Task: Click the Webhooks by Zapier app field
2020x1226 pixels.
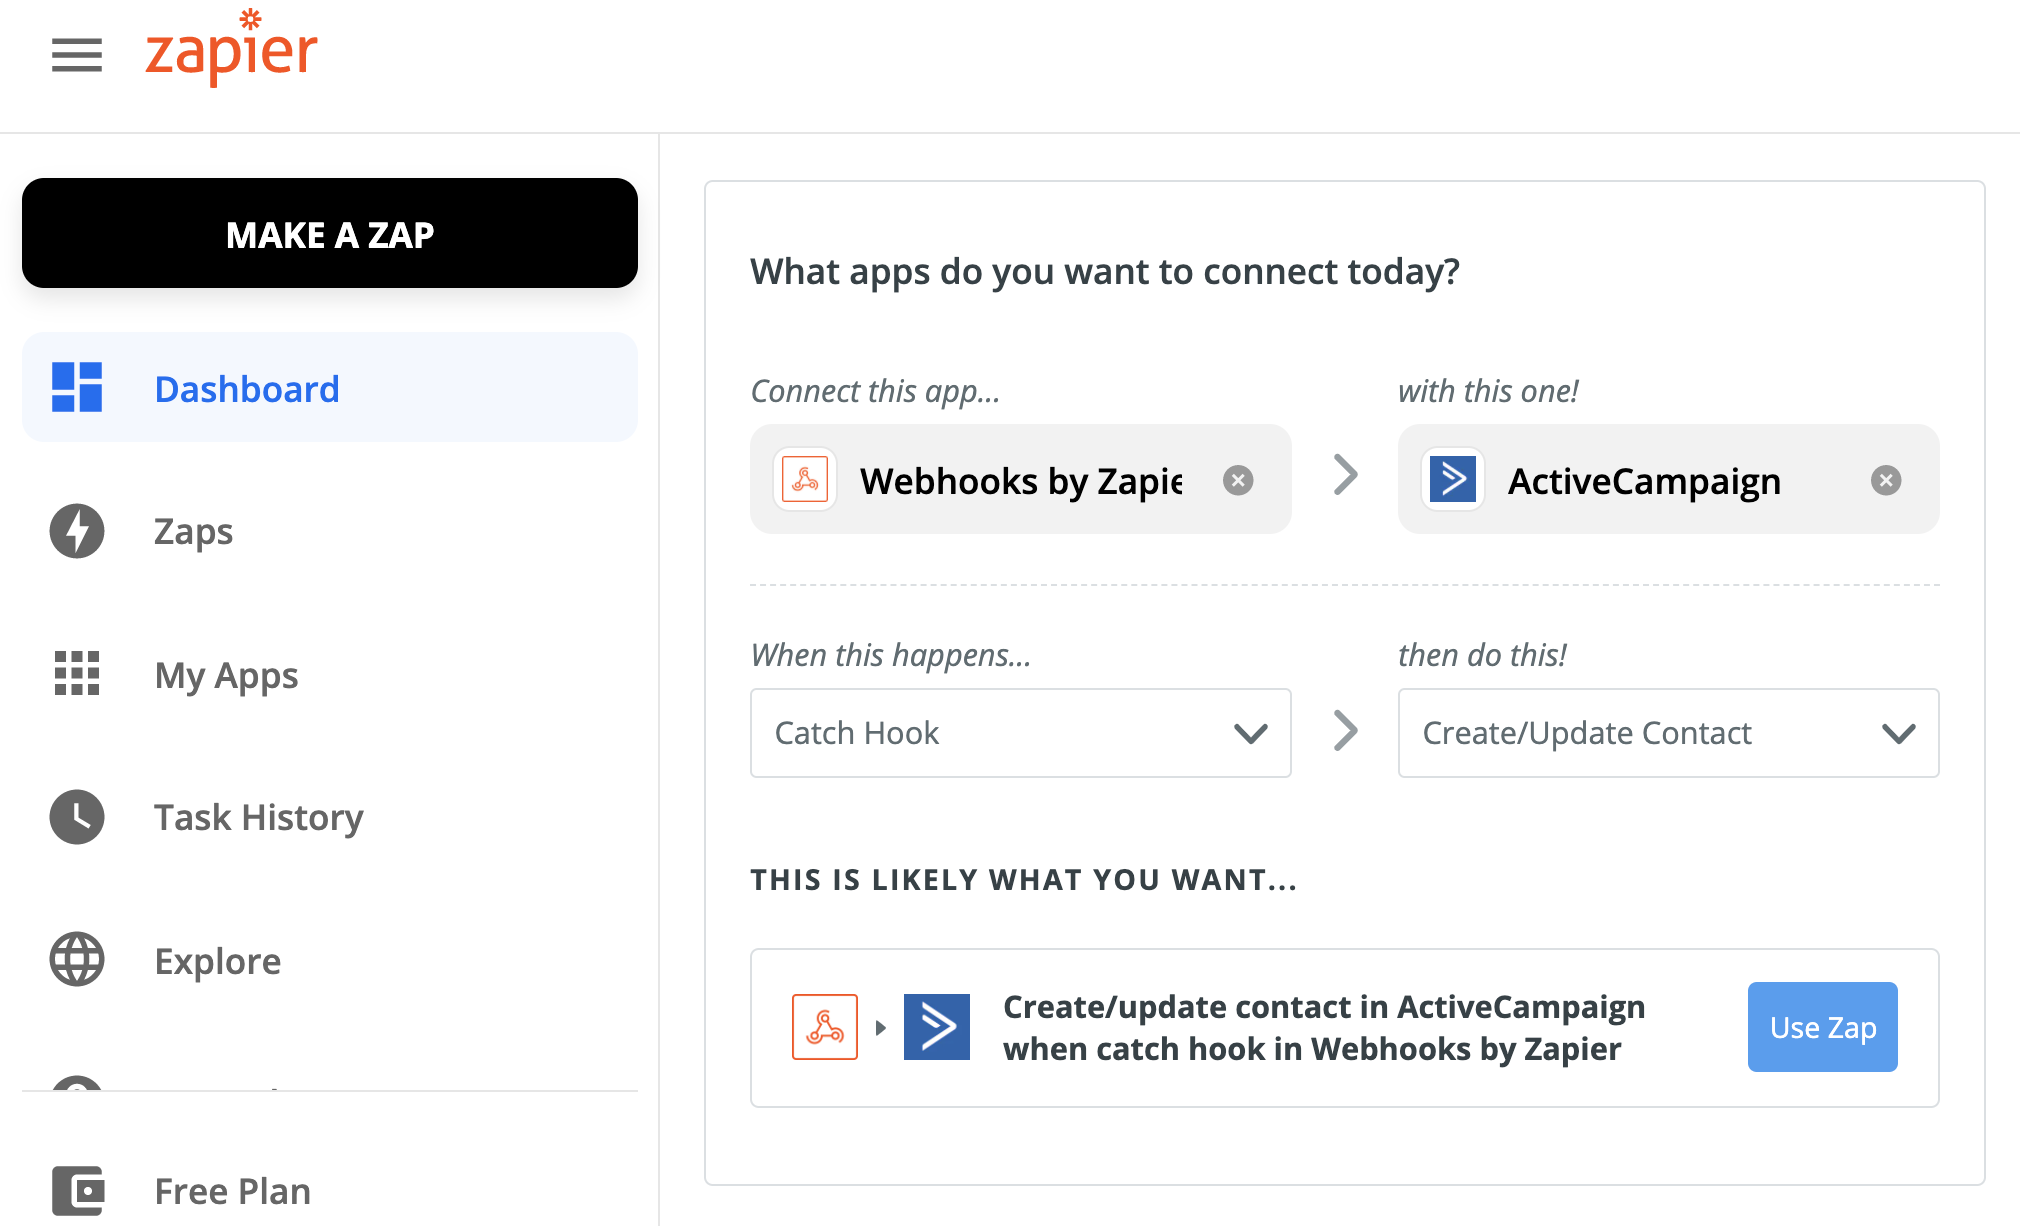Action: [x=1021, y=479]
